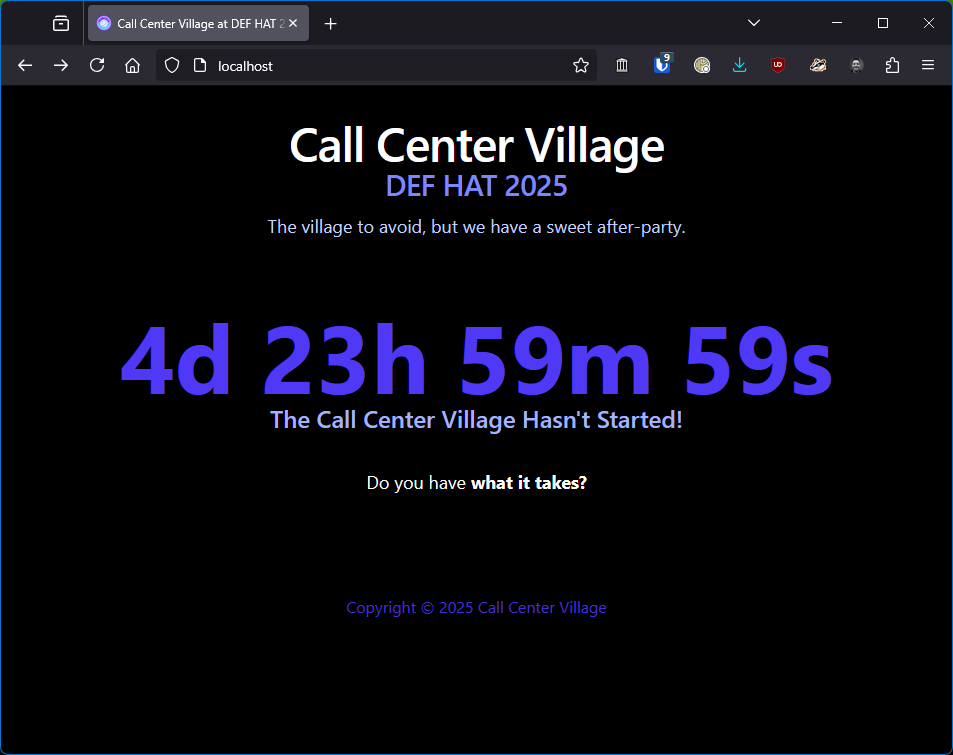Go back to the previous page
953x755 pixels.
pyautogui.click(x=25, y=65)
